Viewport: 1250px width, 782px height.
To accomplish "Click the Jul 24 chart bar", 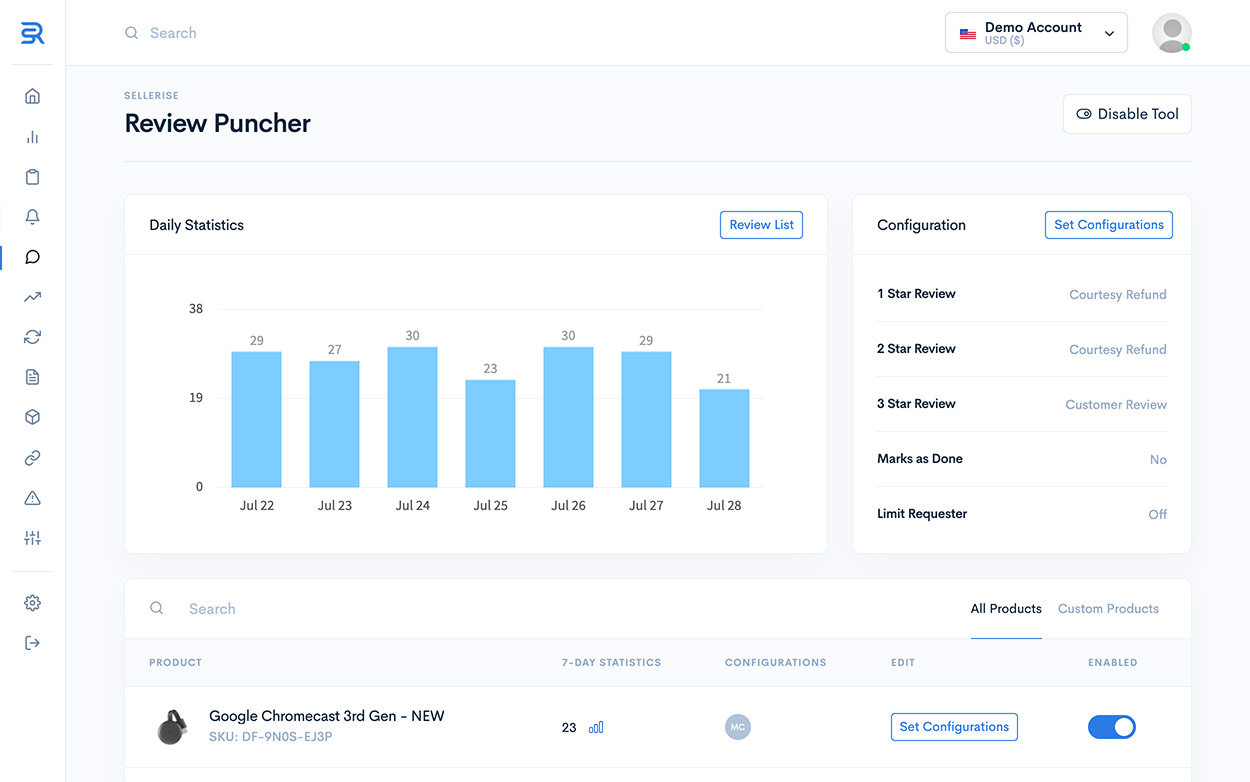I will [x=412, y=417].
